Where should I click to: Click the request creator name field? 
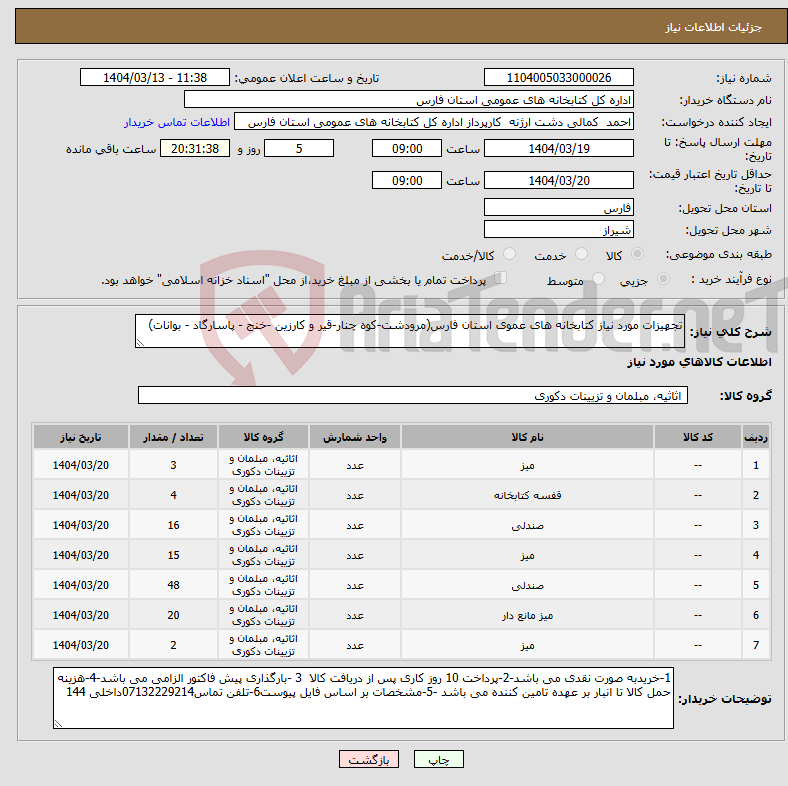tap(434, 122)
